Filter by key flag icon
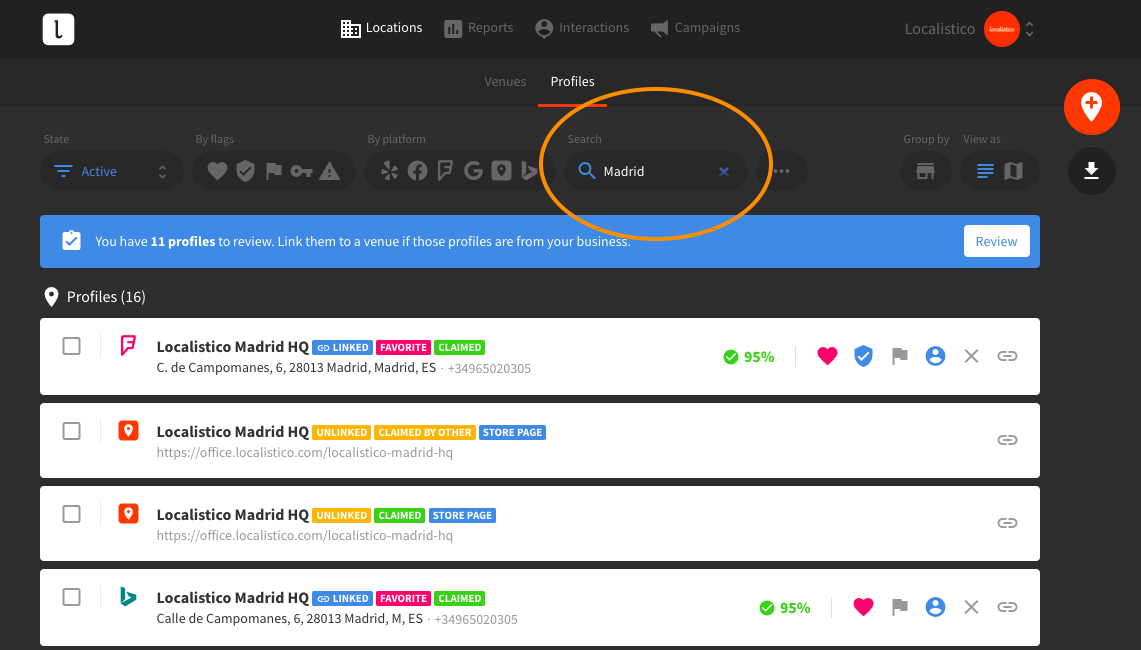The image size is (1141, 650). [301, 171]
